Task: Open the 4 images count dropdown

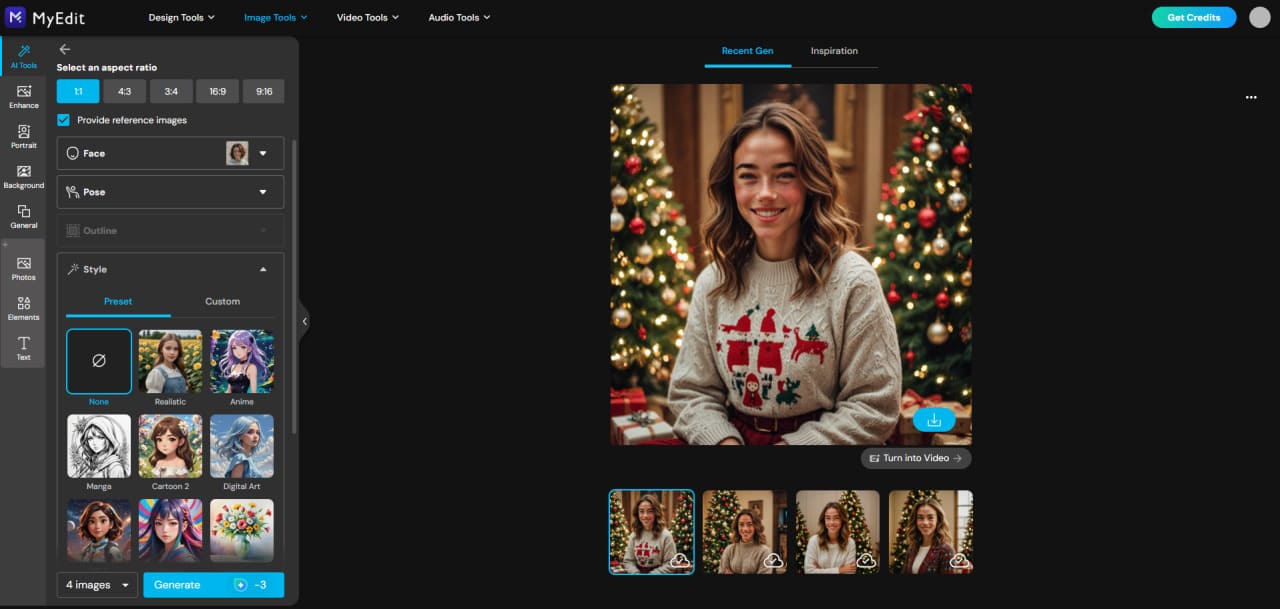Action: [x=96, y=584]
